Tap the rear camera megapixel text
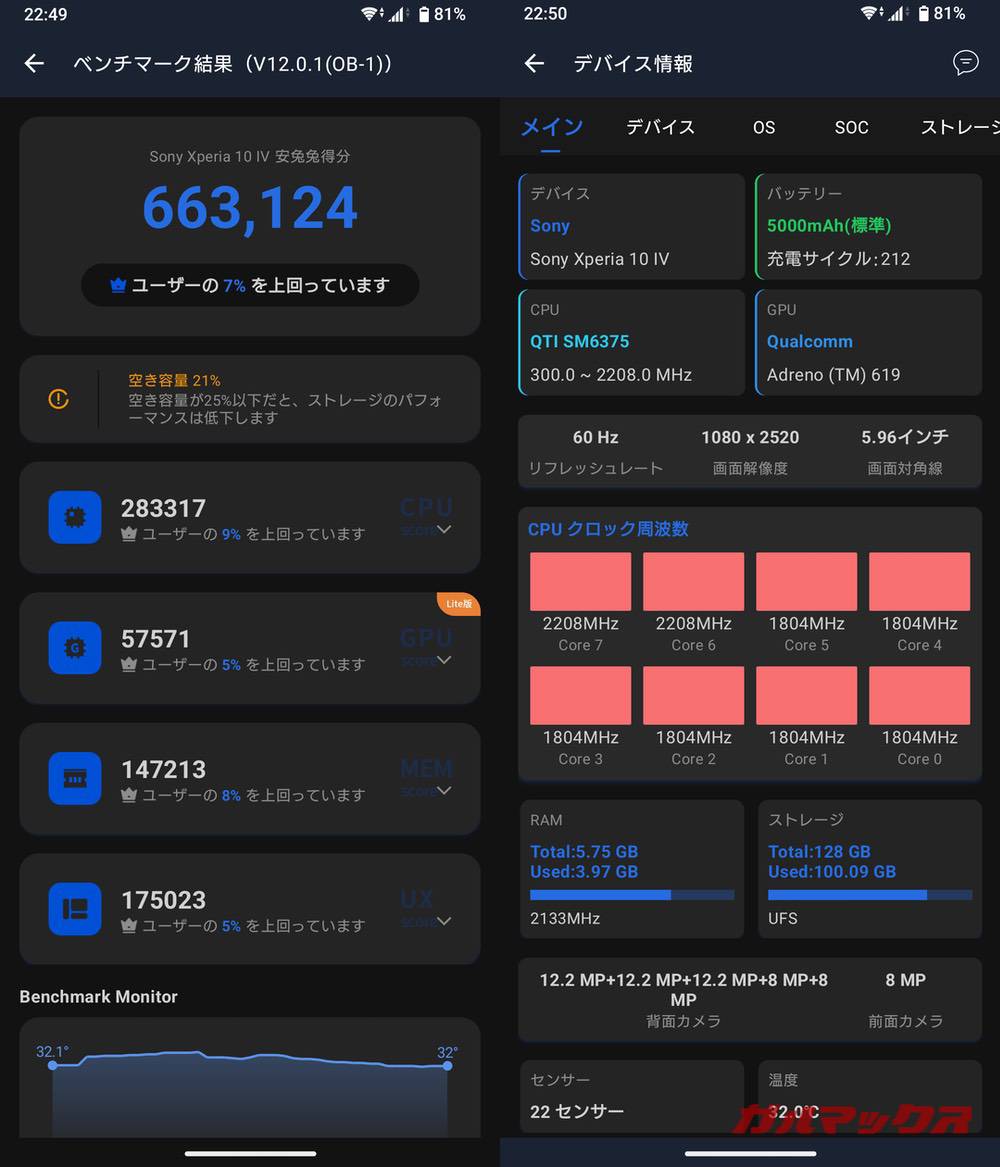This screenshot has height=1167, width=1000. click(x=683, y=990)
